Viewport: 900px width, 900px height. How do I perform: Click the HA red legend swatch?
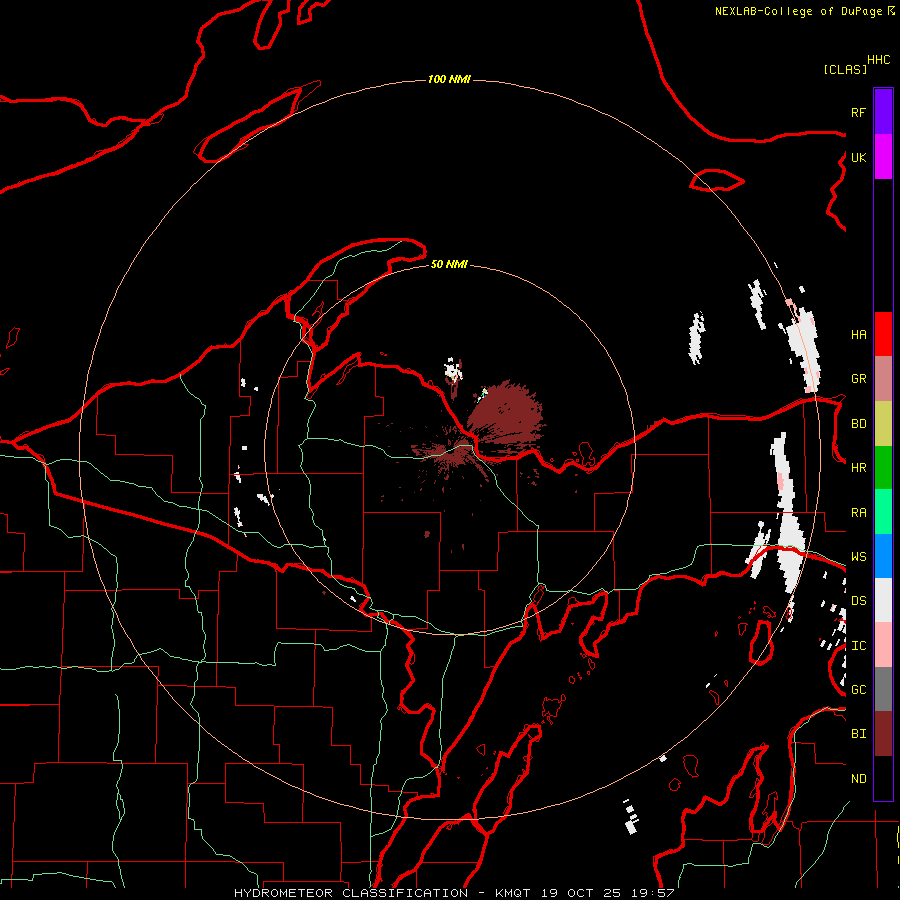[883, 334]
